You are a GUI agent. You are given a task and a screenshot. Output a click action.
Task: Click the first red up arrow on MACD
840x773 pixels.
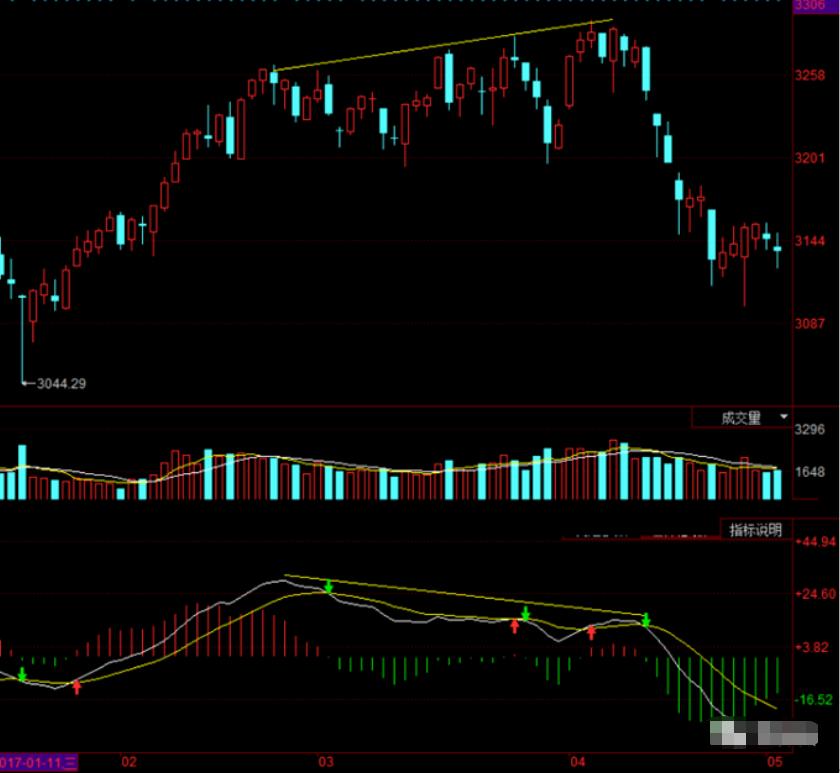click(x=76, y=686)
